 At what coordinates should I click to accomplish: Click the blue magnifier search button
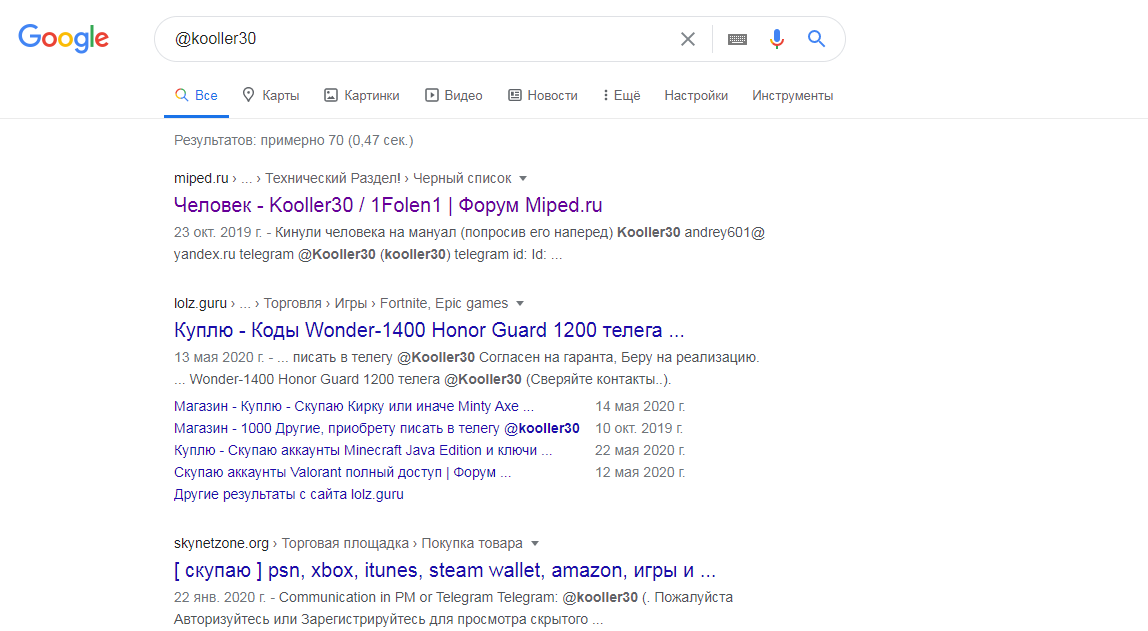tap(816, 39)
